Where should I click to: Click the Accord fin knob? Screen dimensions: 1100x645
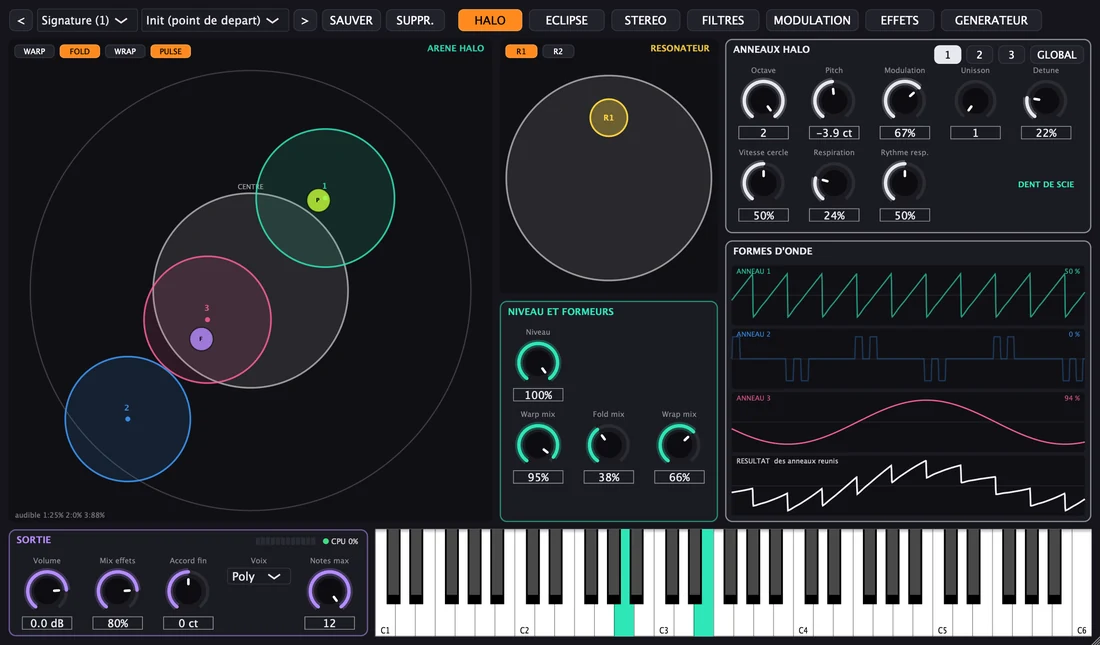coord(188,591)
